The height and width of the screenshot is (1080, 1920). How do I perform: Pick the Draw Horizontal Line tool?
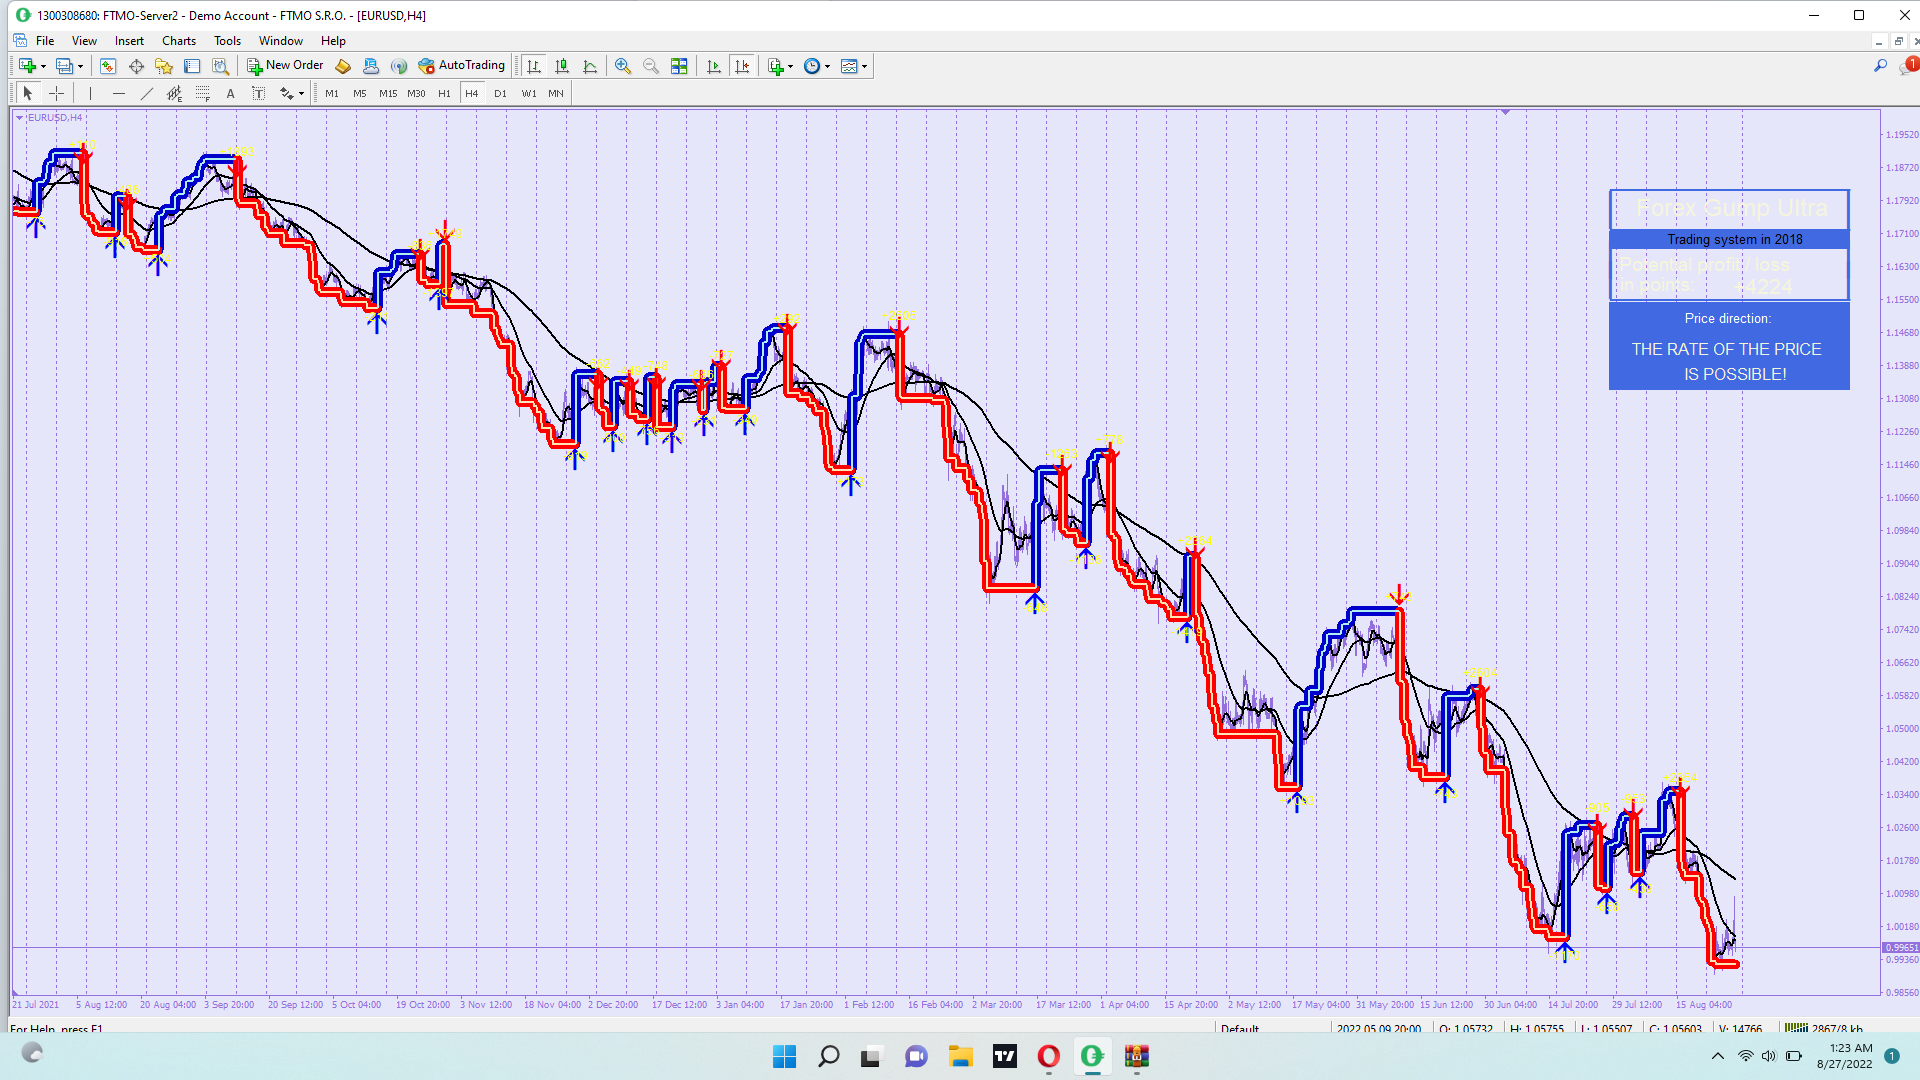point(119,93)
